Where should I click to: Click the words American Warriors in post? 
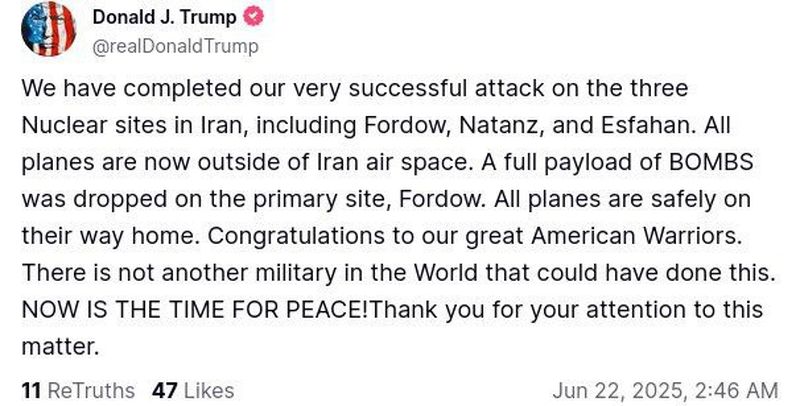pyautogui.click(x=636, y=236)
